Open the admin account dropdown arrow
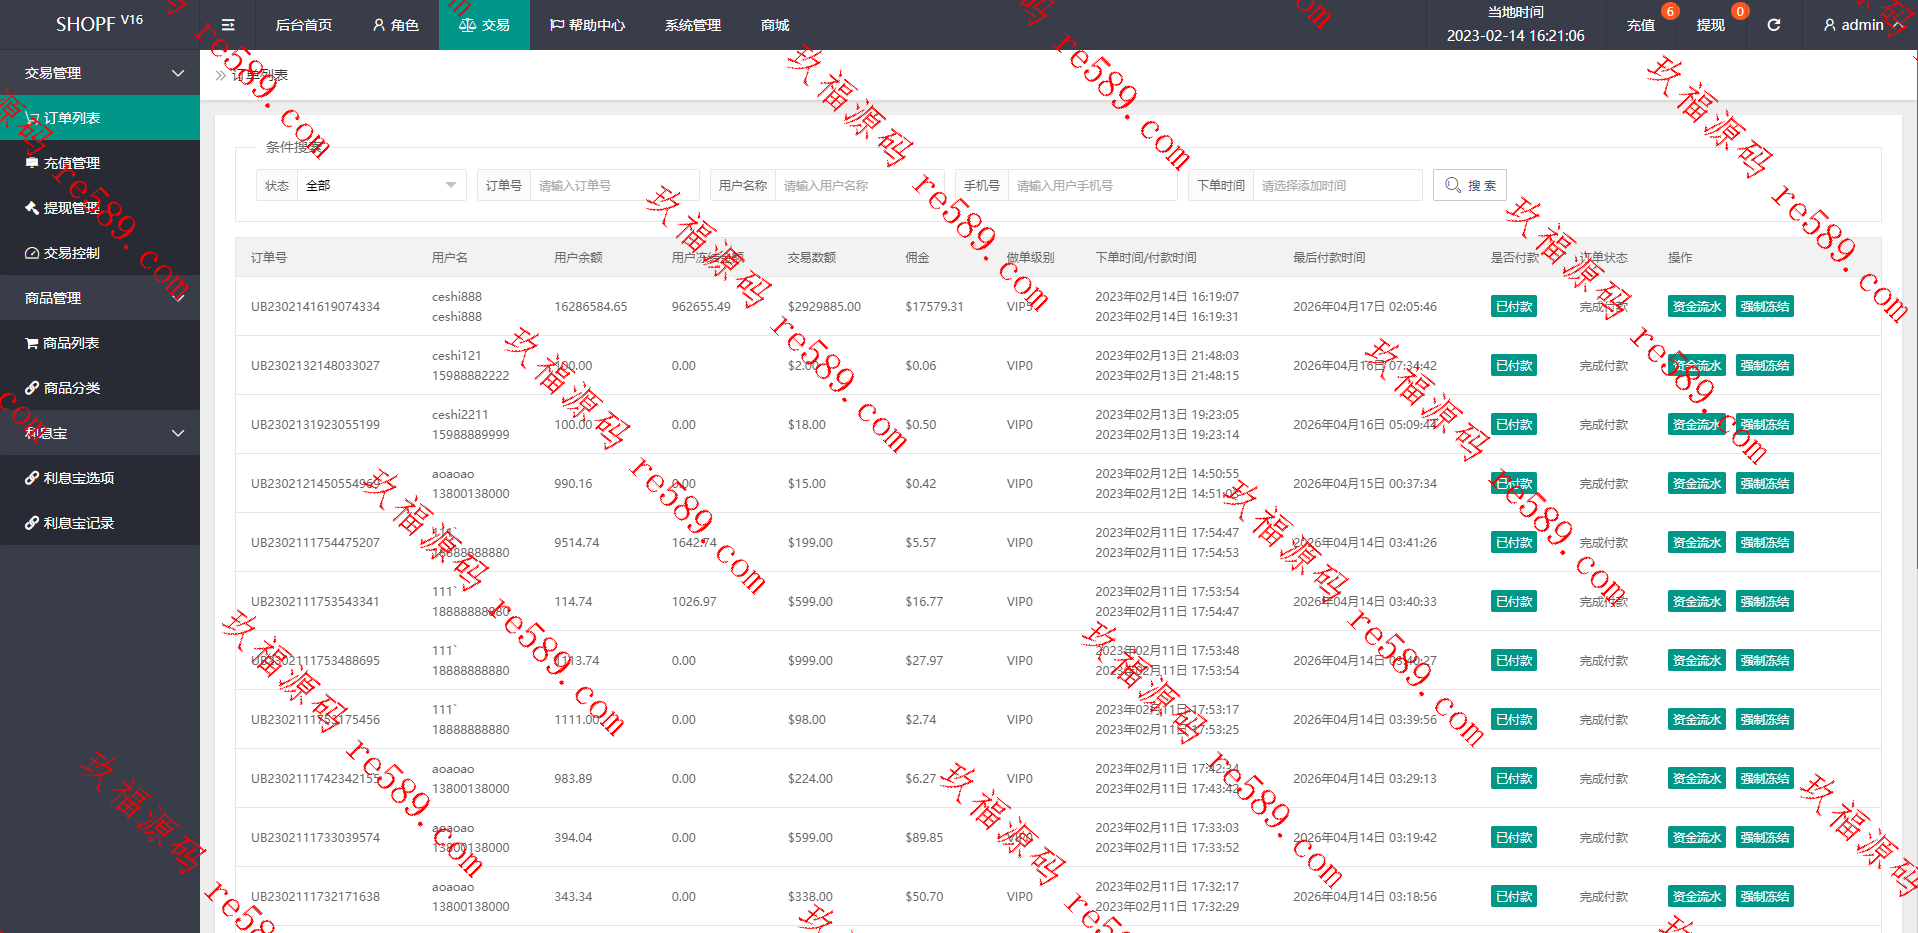 coord(1898,25)
